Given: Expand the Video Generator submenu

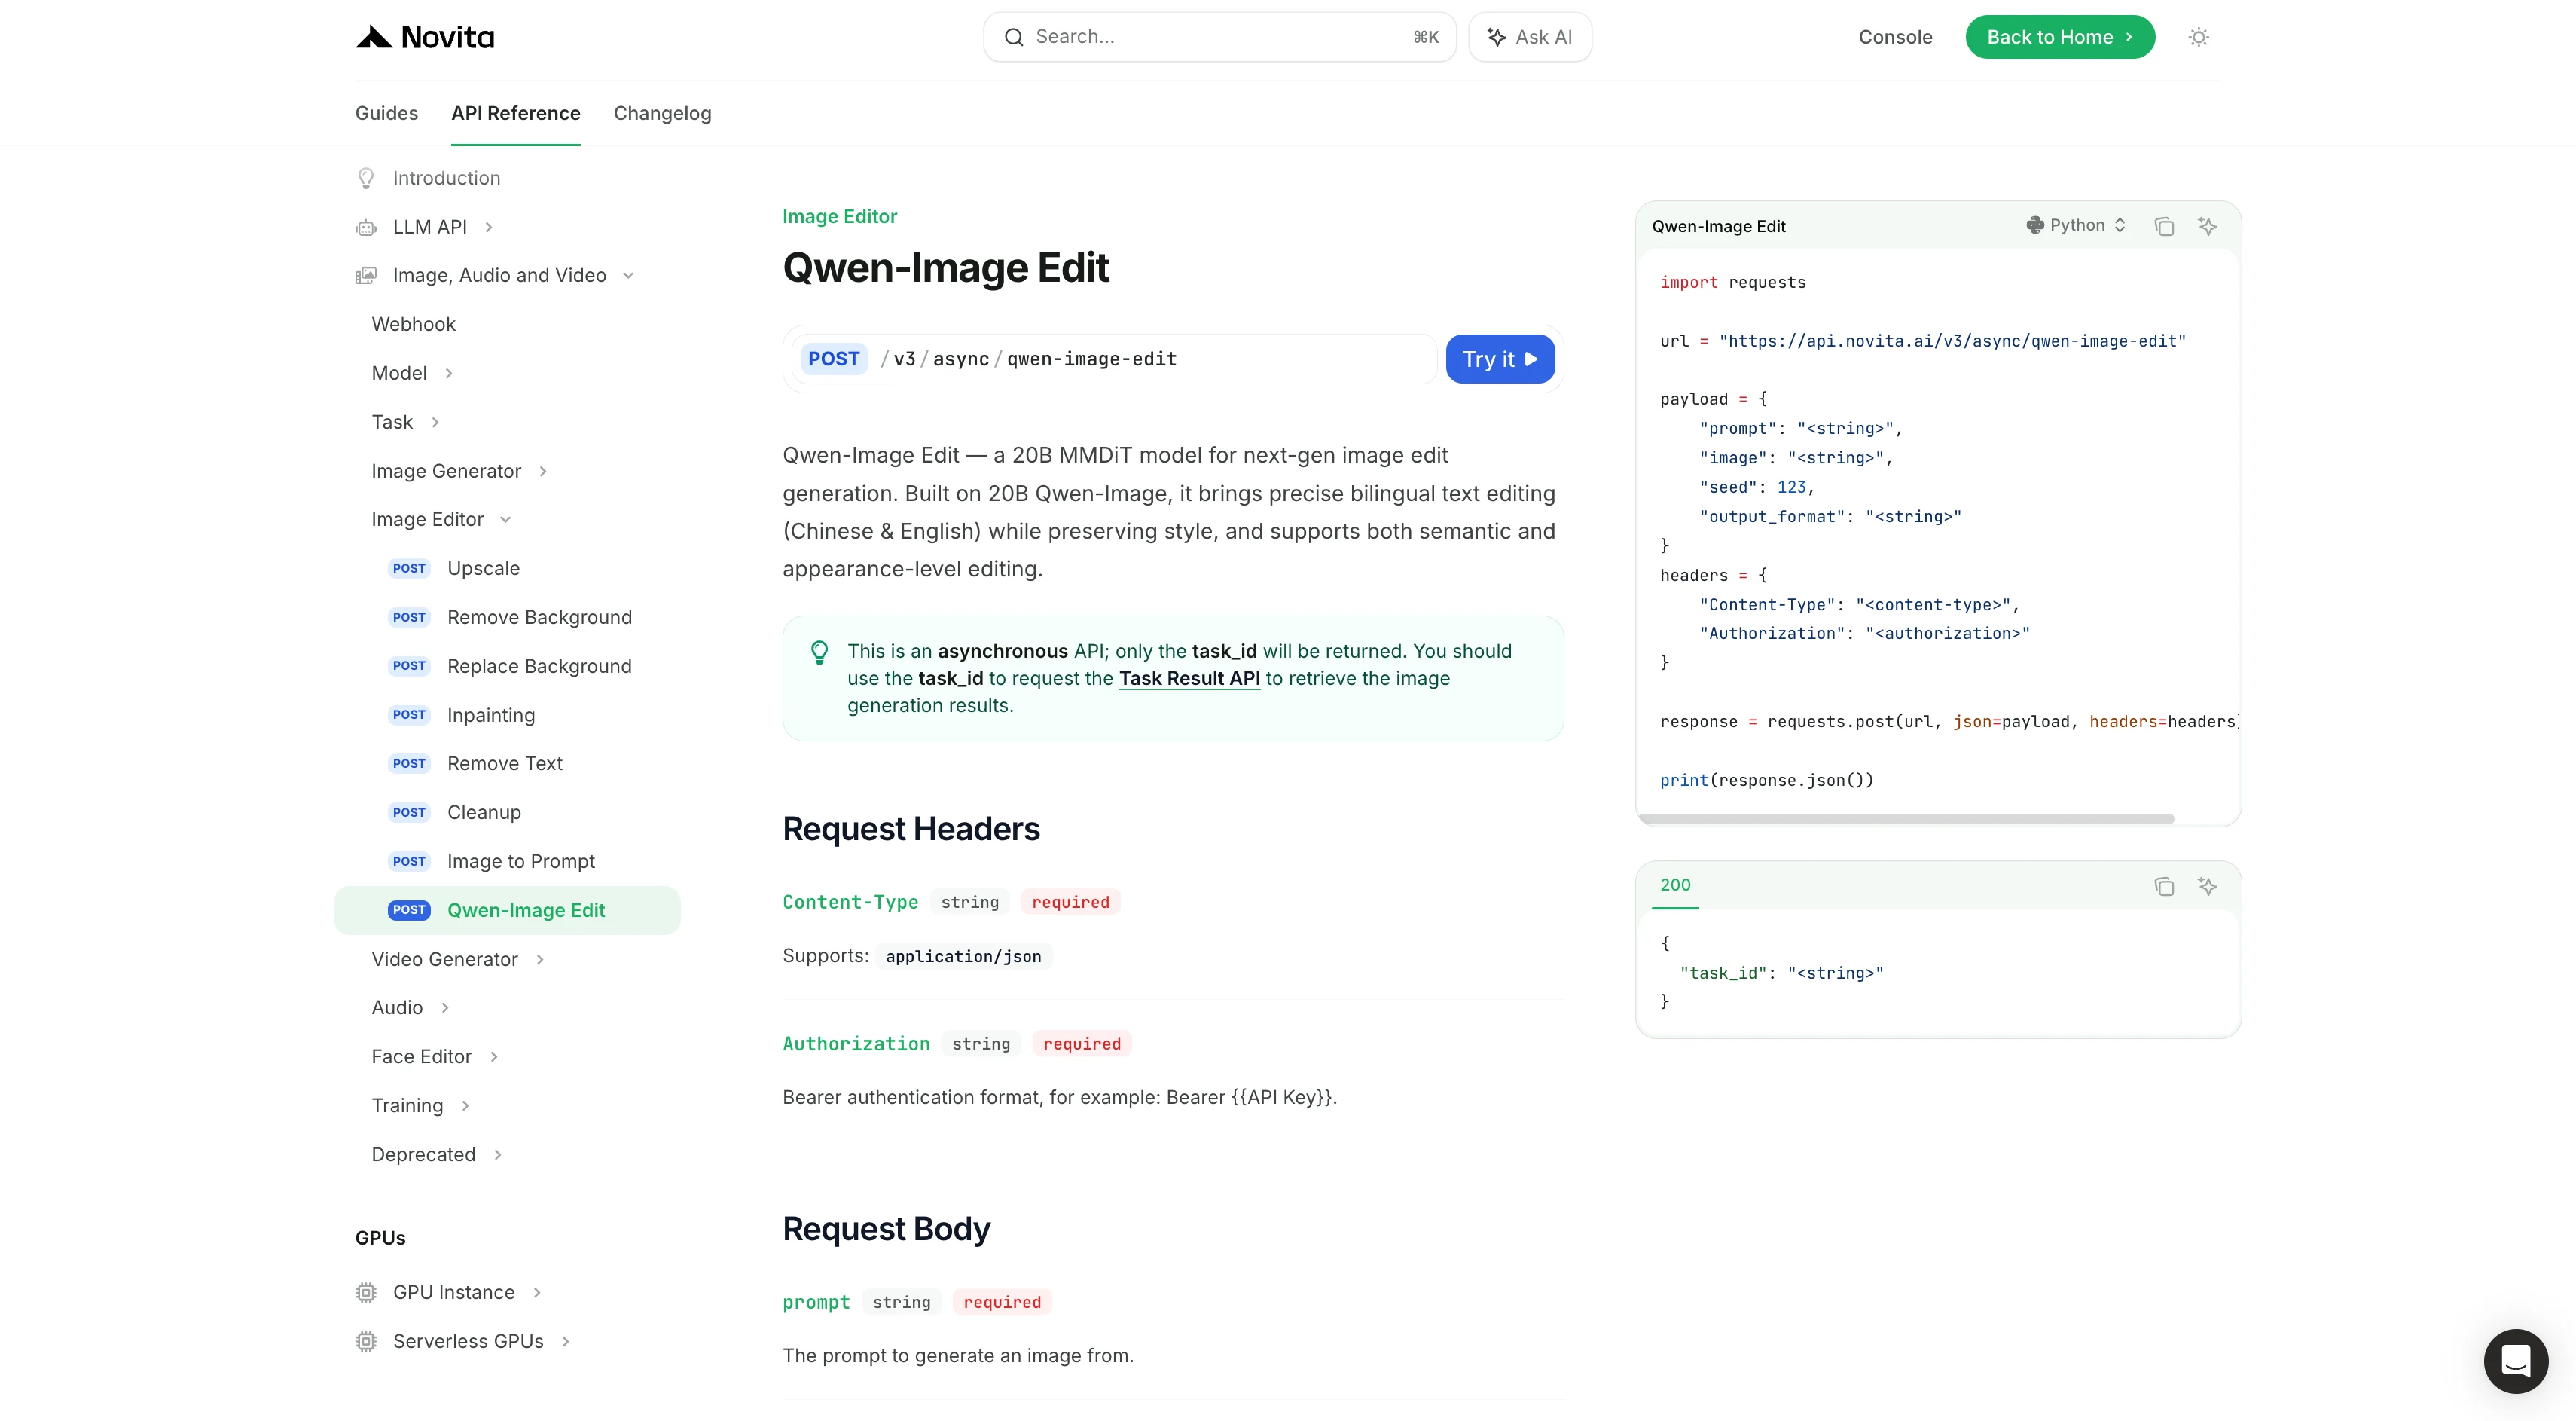Looking at the screenshot, I should click(540, 959).
